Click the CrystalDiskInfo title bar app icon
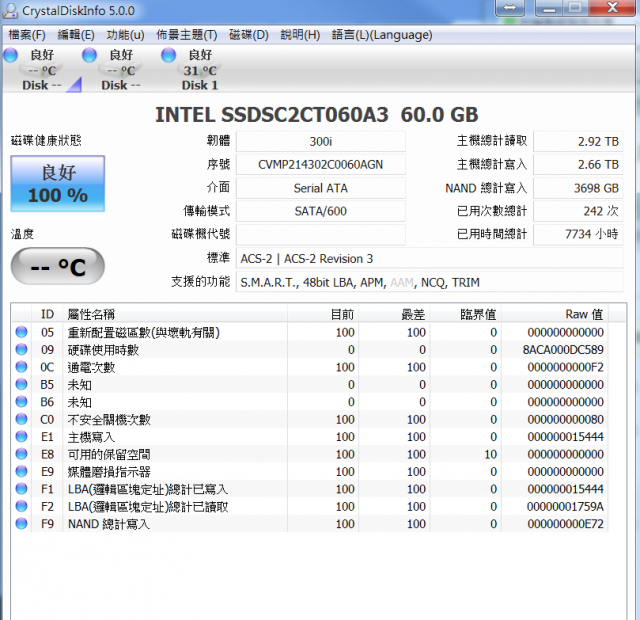 tap(12, 9)
